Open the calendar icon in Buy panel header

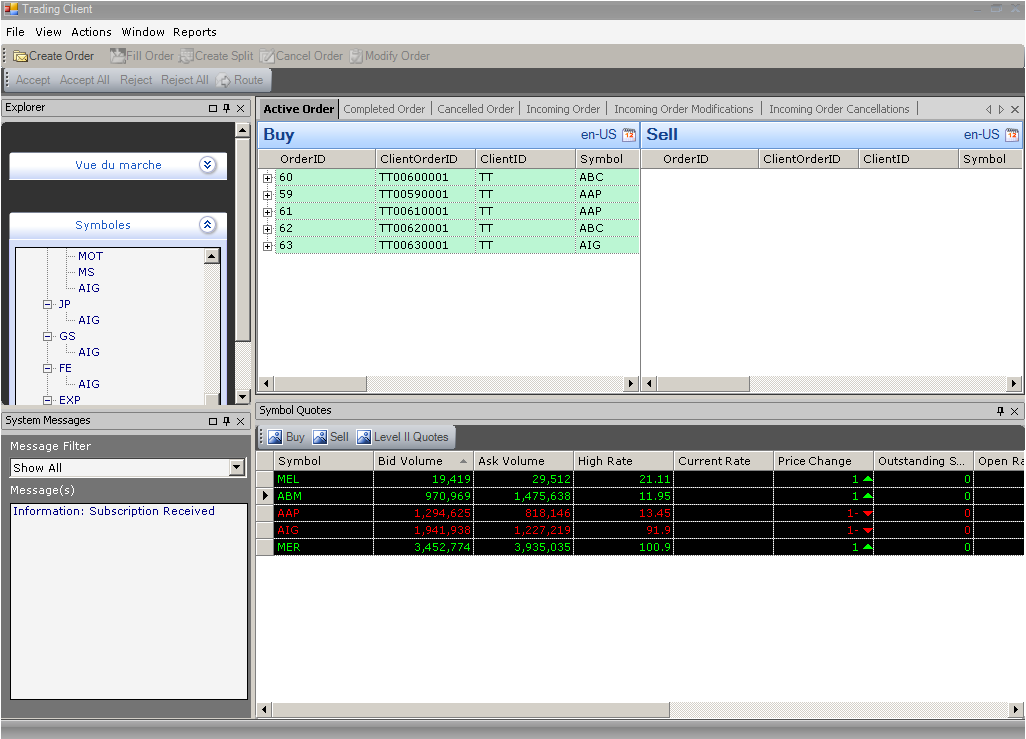(x=629, y=135)
